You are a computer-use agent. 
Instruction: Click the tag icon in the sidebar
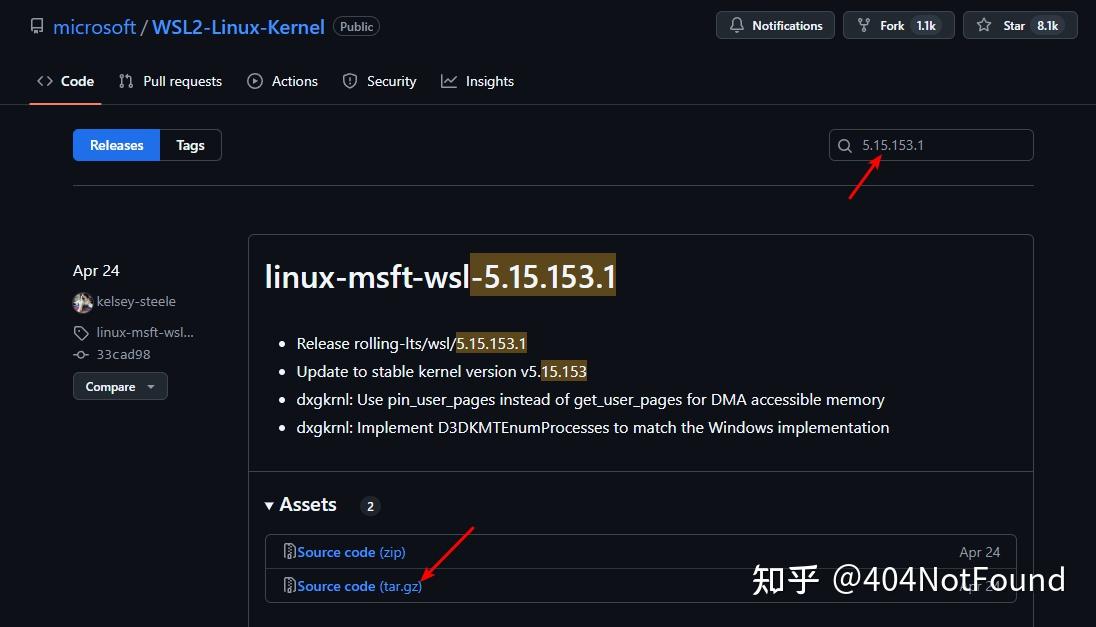[x=81, y=333]
